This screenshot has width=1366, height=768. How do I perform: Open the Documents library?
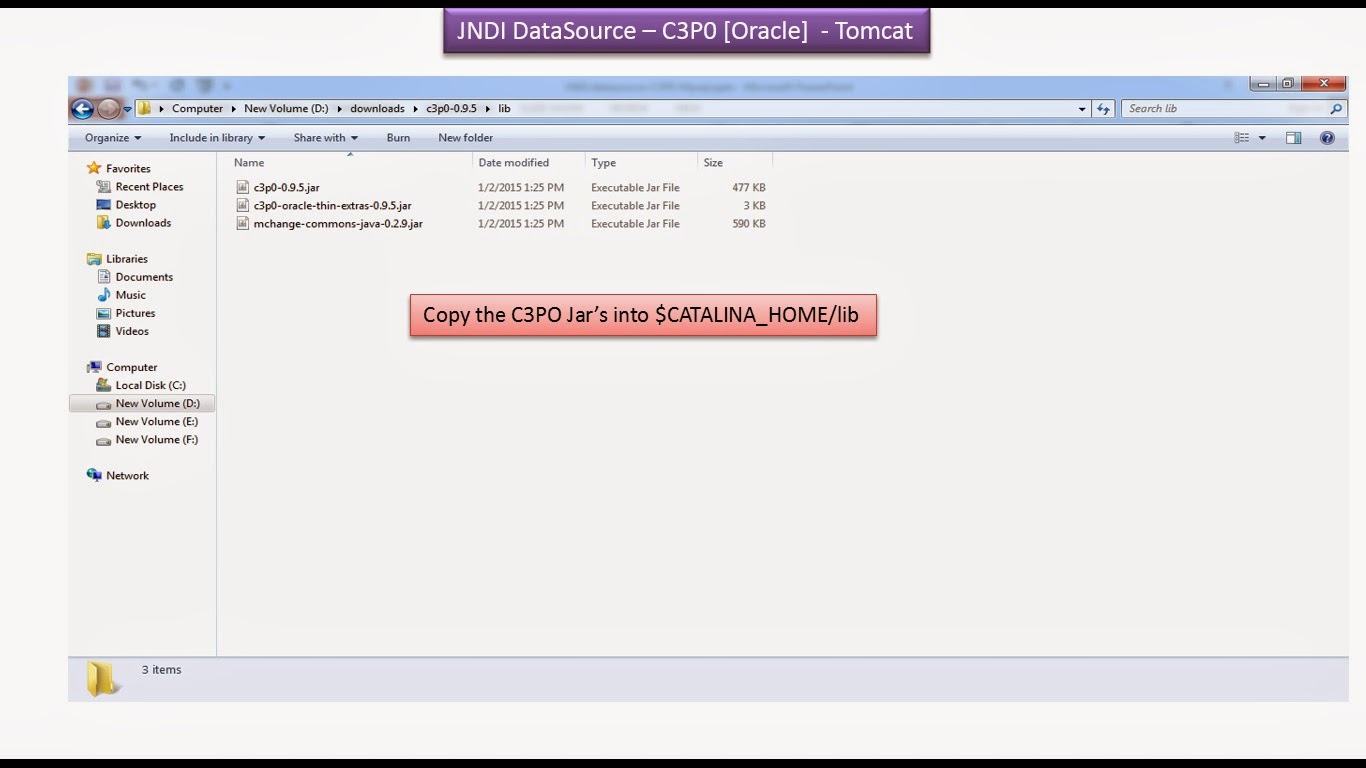coord(144,277)
